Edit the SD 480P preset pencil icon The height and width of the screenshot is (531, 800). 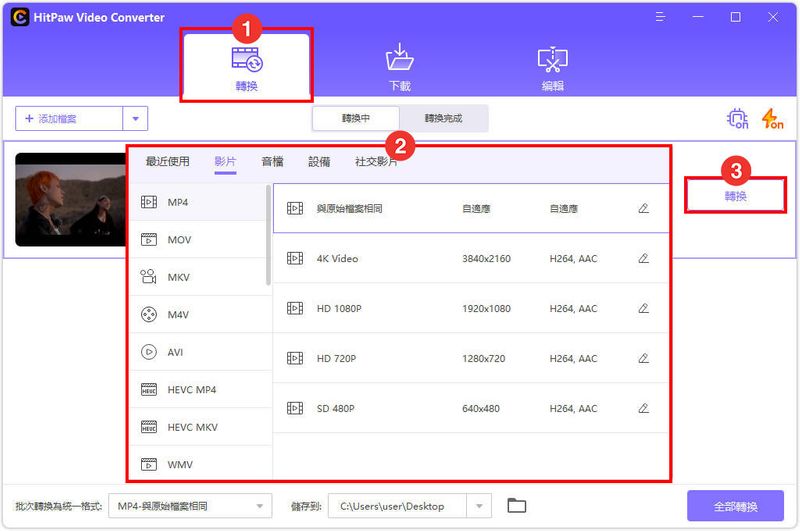(643, 408)
